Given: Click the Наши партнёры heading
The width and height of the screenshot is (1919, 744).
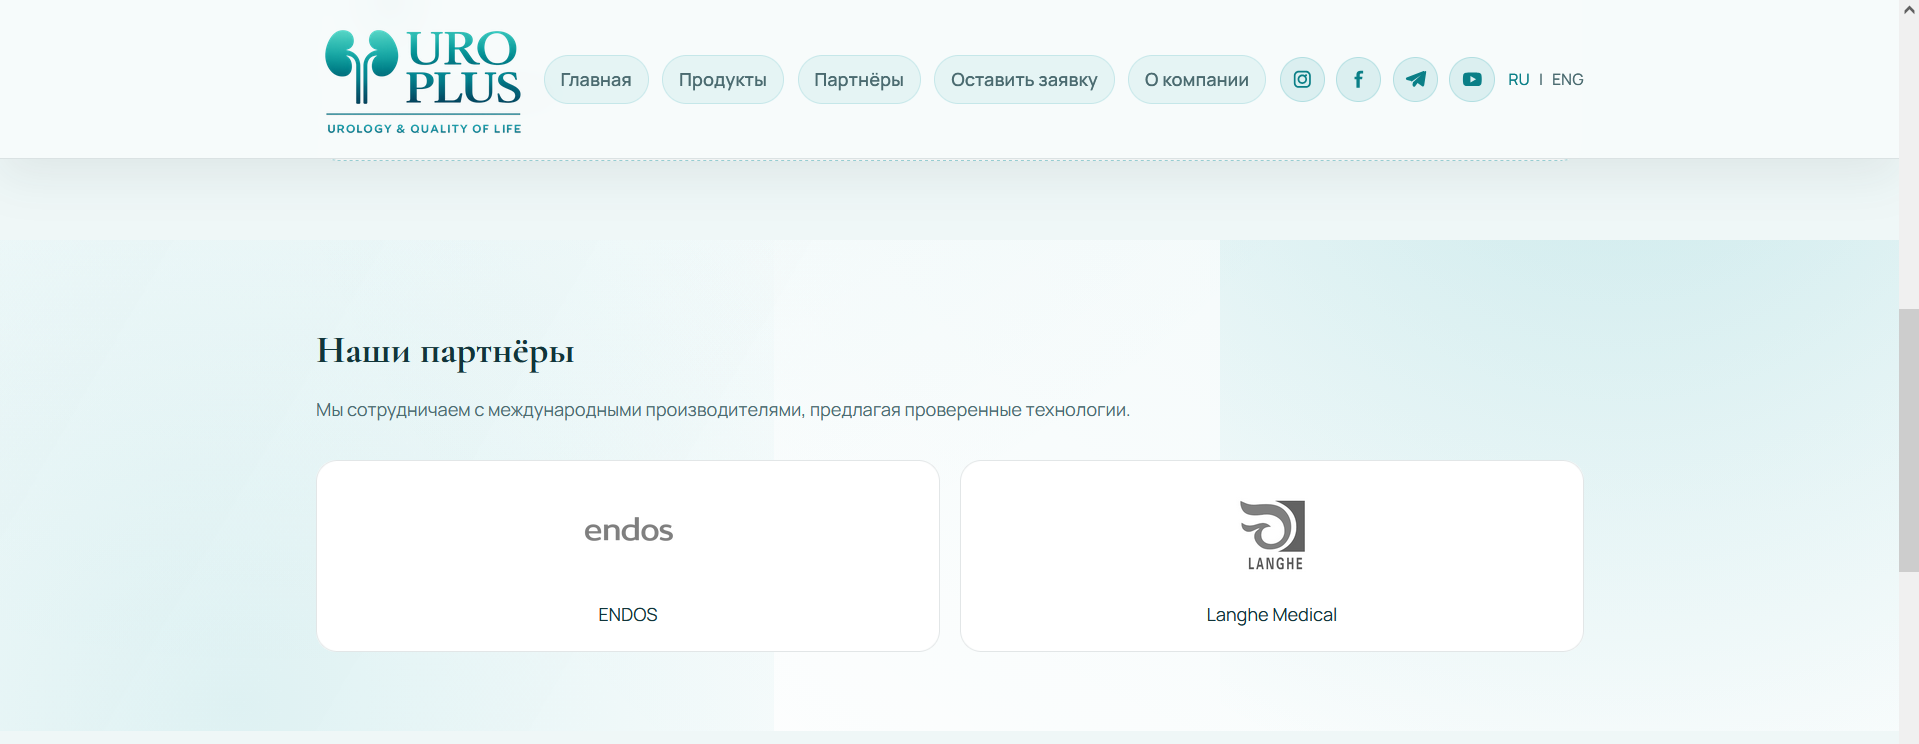Looking at the screenshot, I should click(x=445, y=352).
